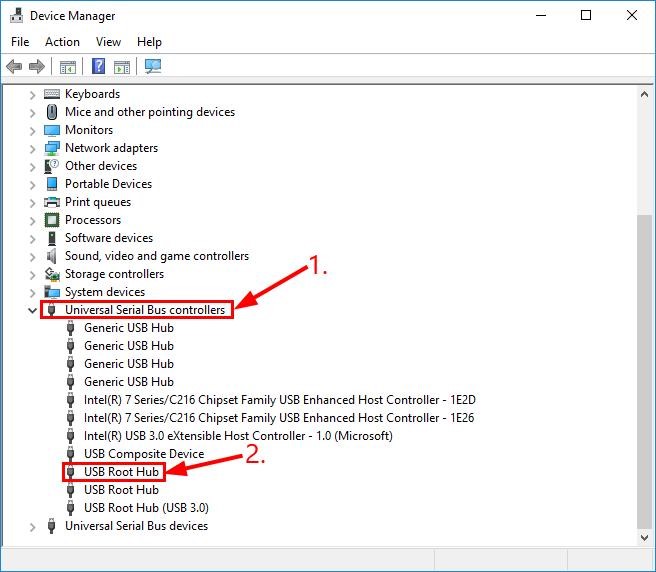The height and width of the screenshot is (572, 656).
Task: Click the Processors chip icon
Action: point(52,220)
